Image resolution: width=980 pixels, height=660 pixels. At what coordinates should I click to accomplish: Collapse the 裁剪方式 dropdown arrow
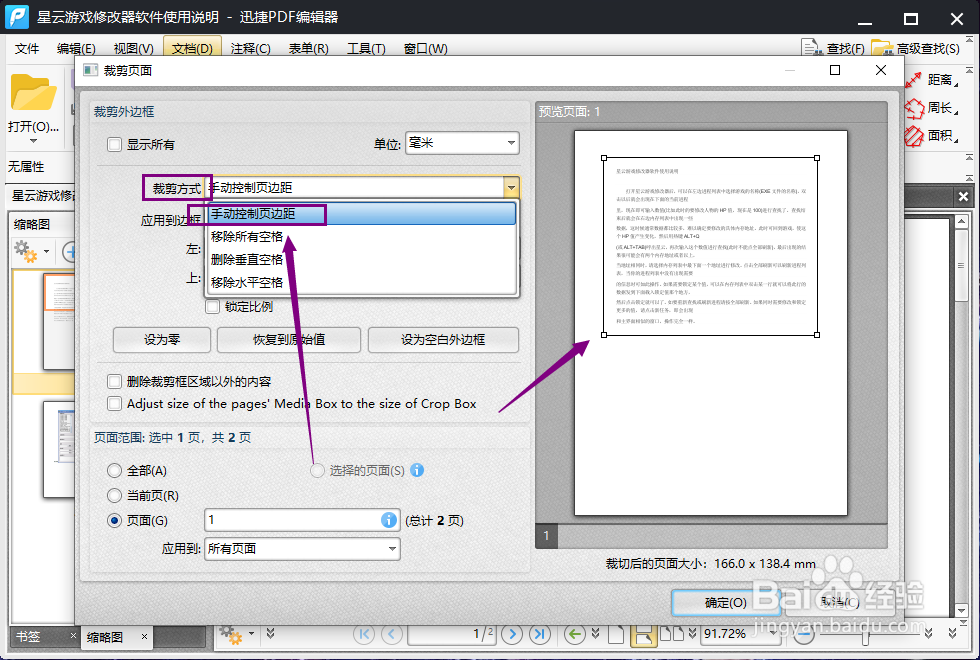tap(511, 188)
